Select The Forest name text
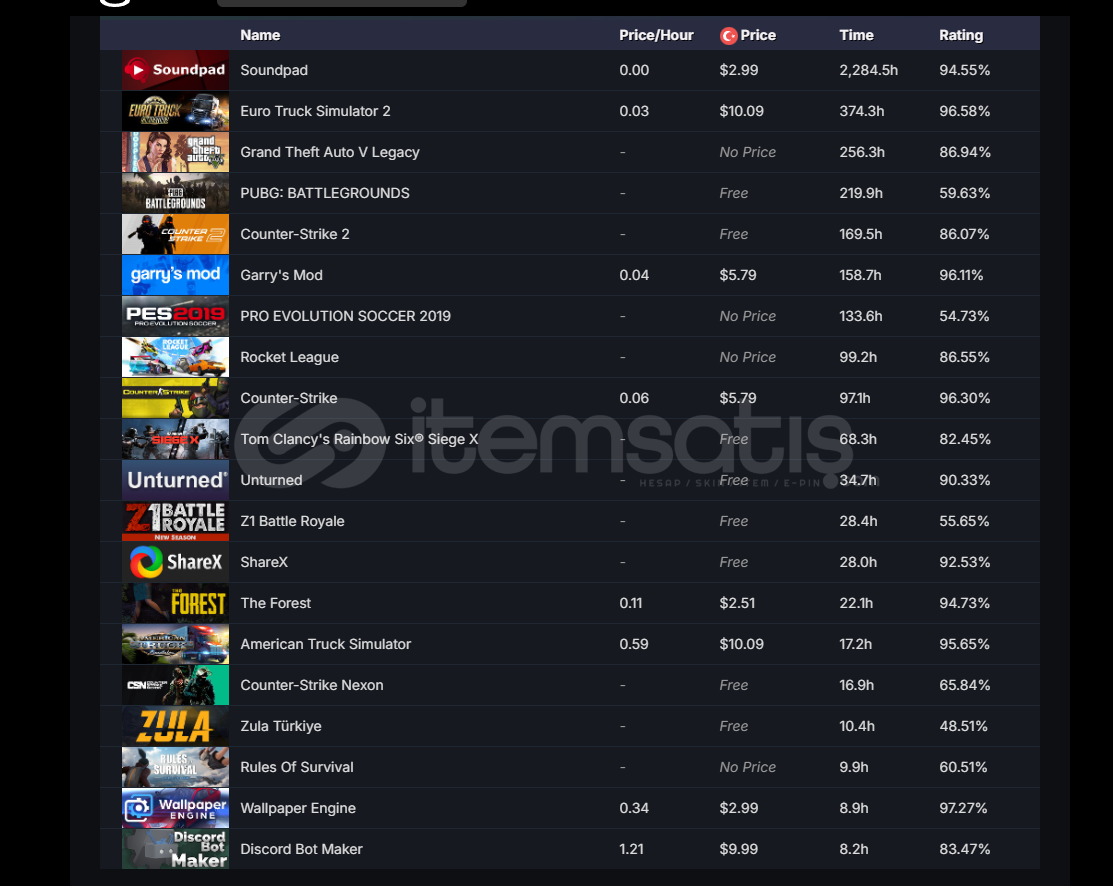 click(x=275, y=603)
